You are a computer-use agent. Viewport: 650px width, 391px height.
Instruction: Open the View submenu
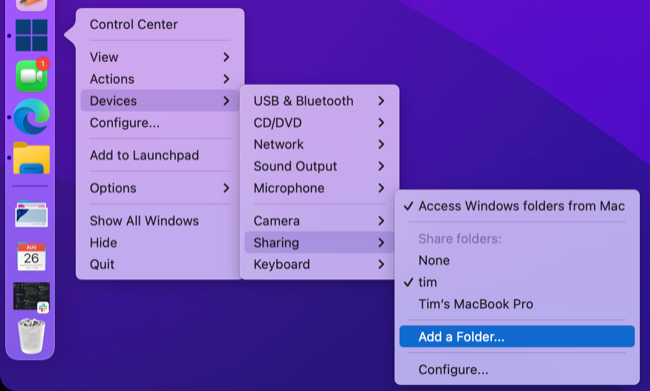[x=160, y=57]
